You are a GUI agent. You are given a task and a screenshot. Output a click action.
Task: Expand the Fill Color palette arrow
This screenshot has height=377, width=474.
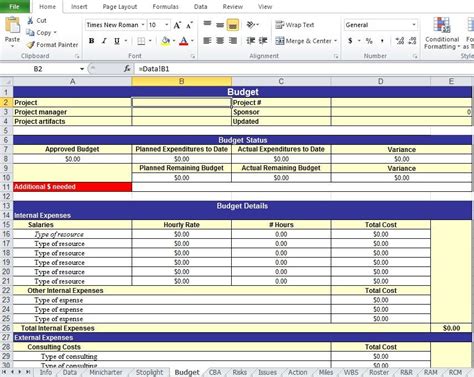coord(174,41)
